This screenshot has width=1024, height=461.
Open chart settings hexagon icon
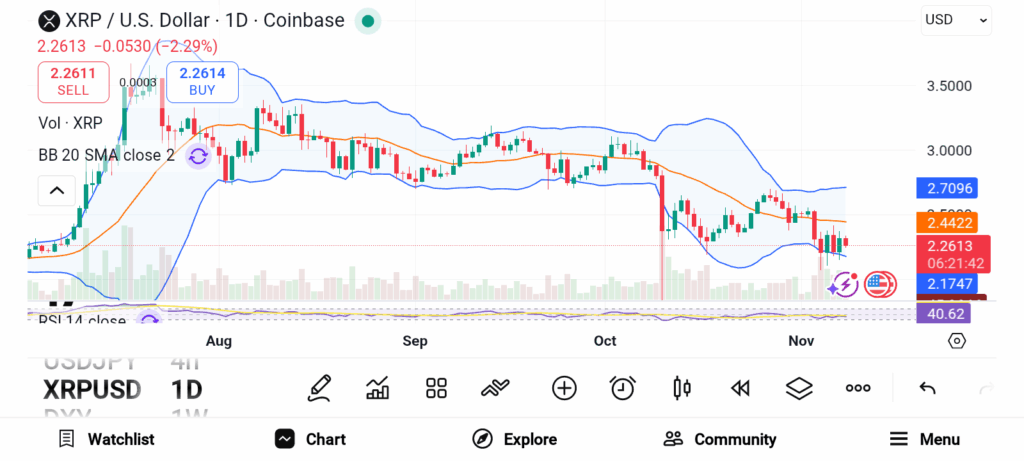point(957,341)
